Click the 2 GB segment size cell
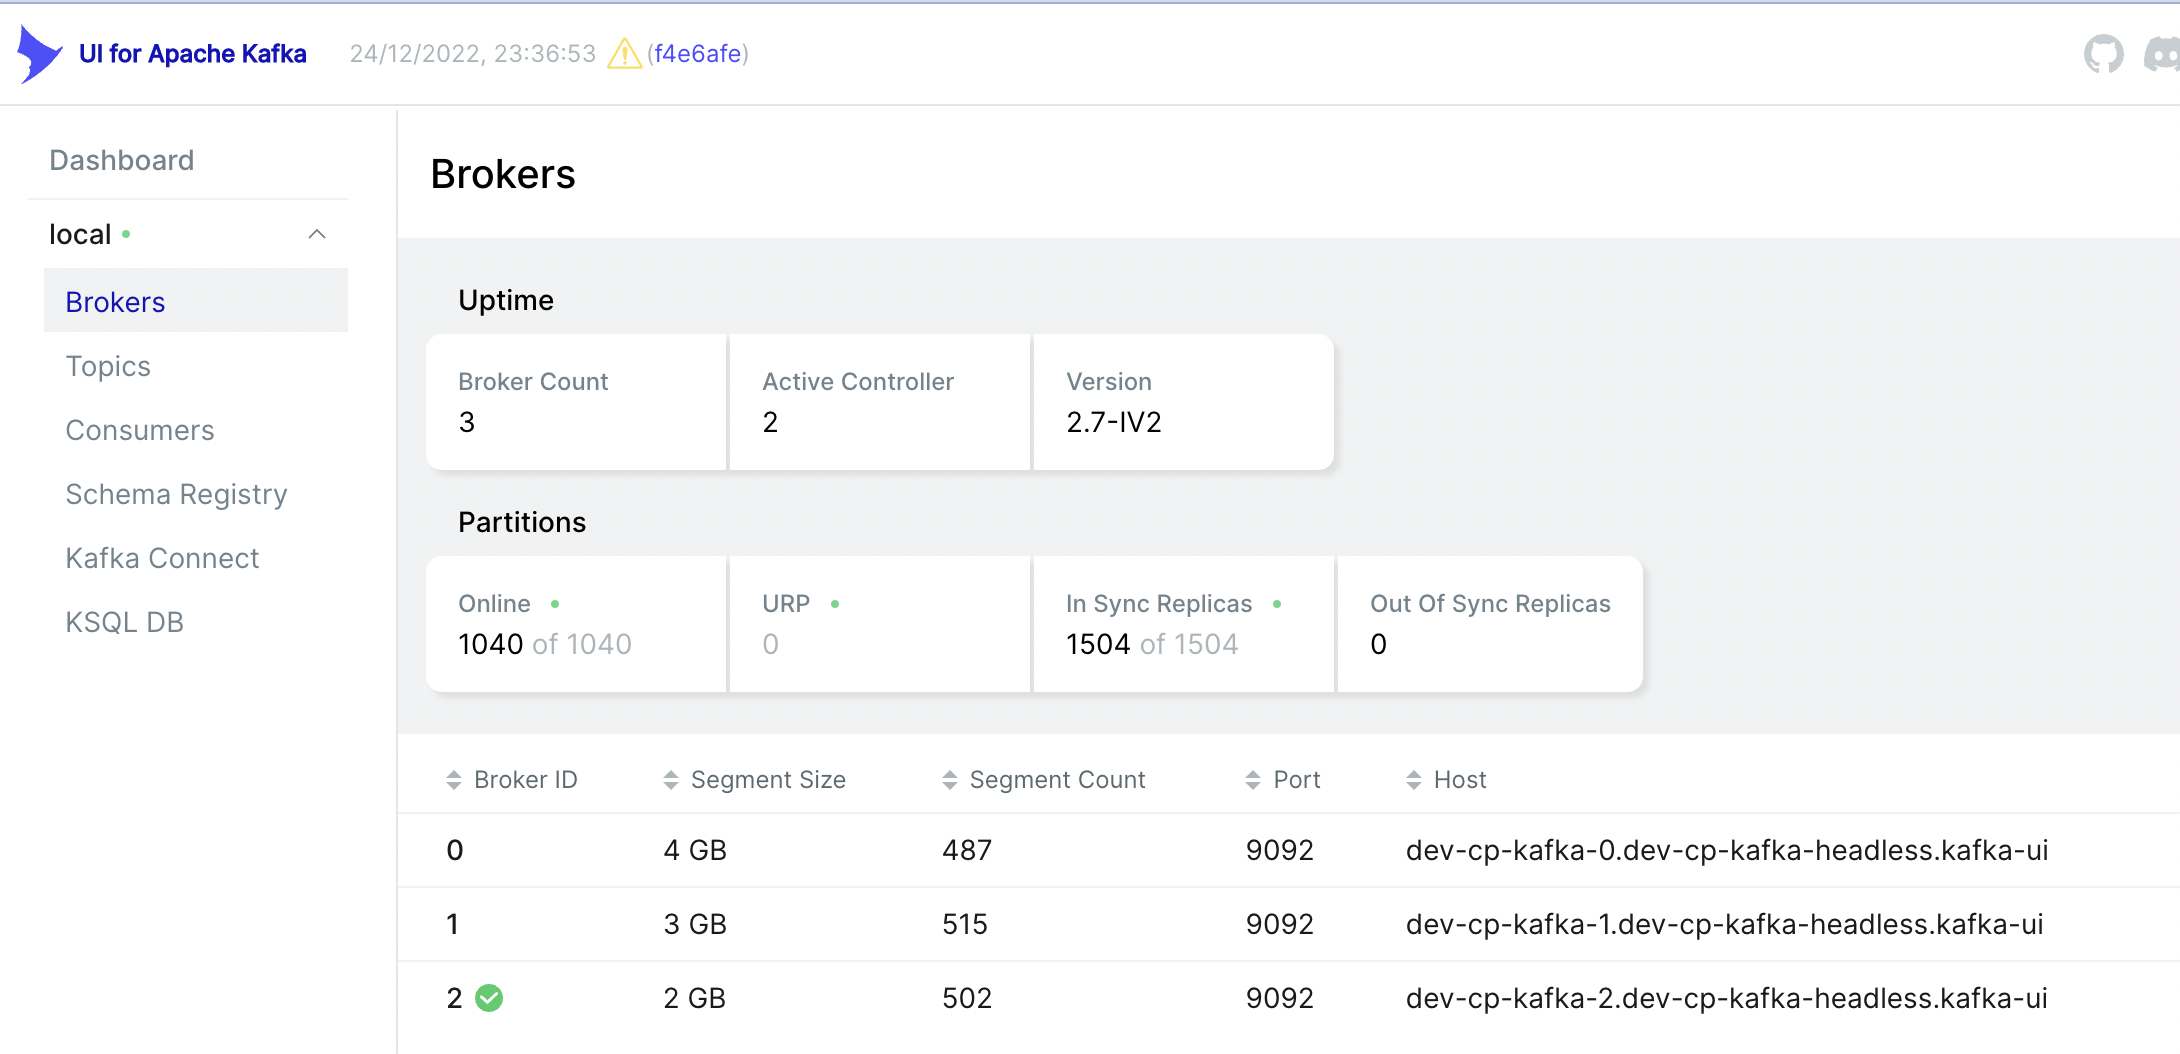 coord(695,998)
